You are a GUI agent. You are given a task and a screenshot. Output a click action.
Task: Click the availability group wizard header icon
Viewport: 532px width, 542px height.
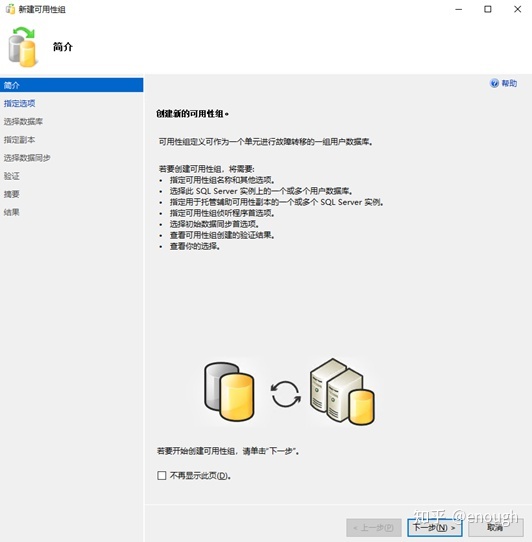22,47
